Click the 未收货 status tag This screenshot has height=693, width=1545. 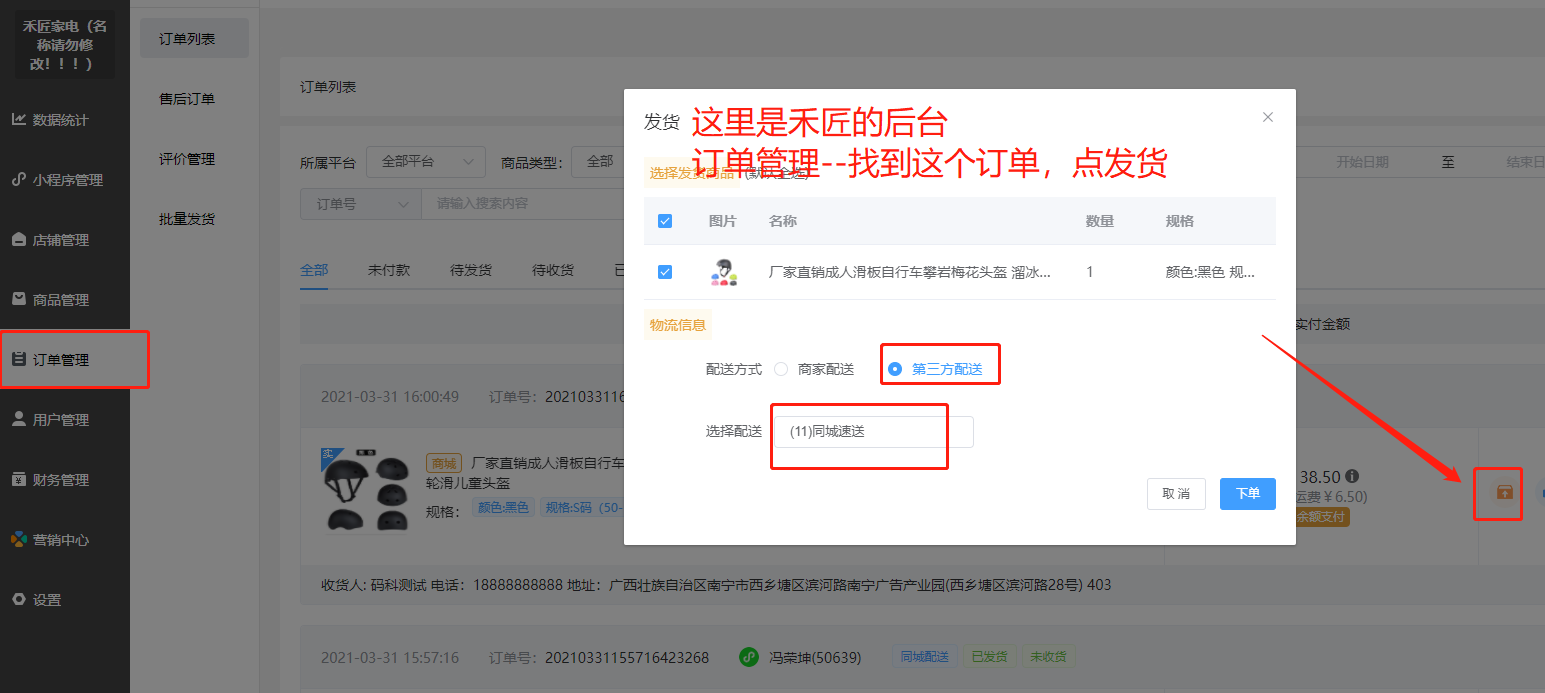point(1049,657)
